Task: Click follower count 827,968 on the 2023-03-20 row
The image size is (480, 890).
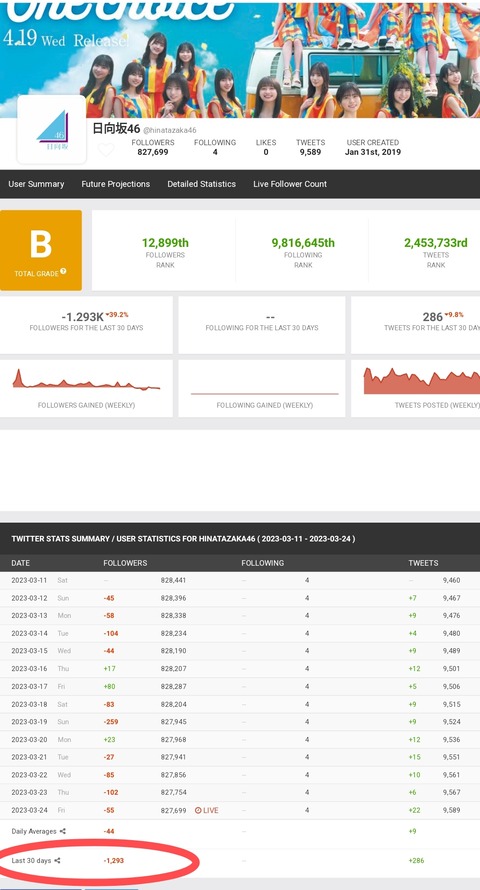Action: click(x=173, y=740)
